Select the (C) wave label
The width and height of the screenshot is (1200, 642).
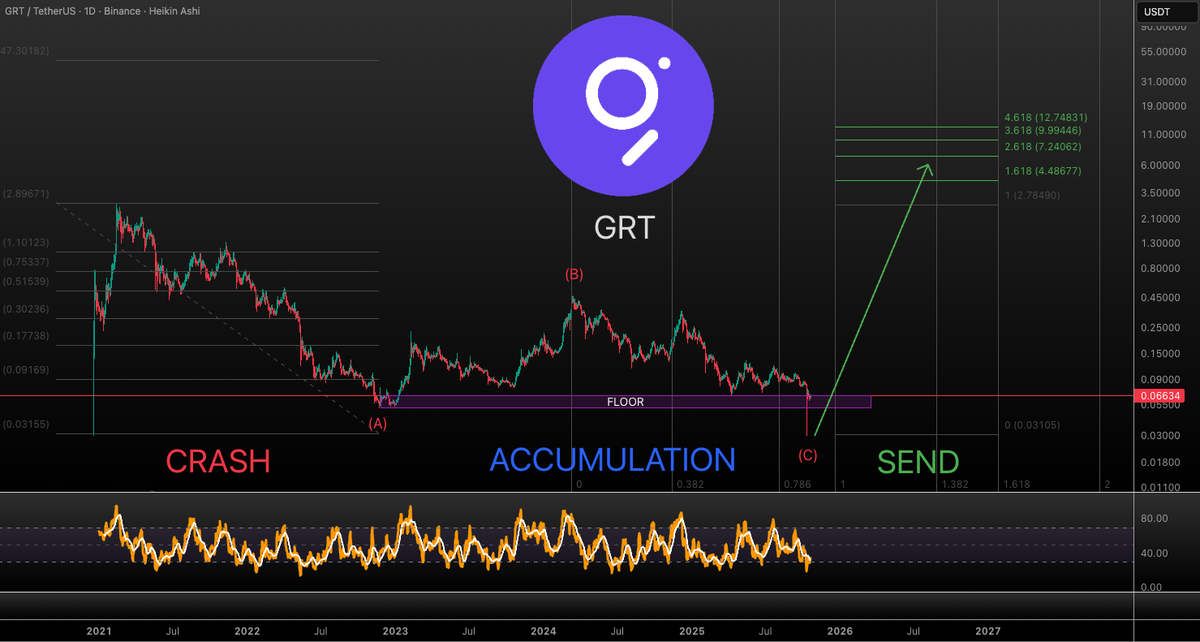click(x=807, y=456)
